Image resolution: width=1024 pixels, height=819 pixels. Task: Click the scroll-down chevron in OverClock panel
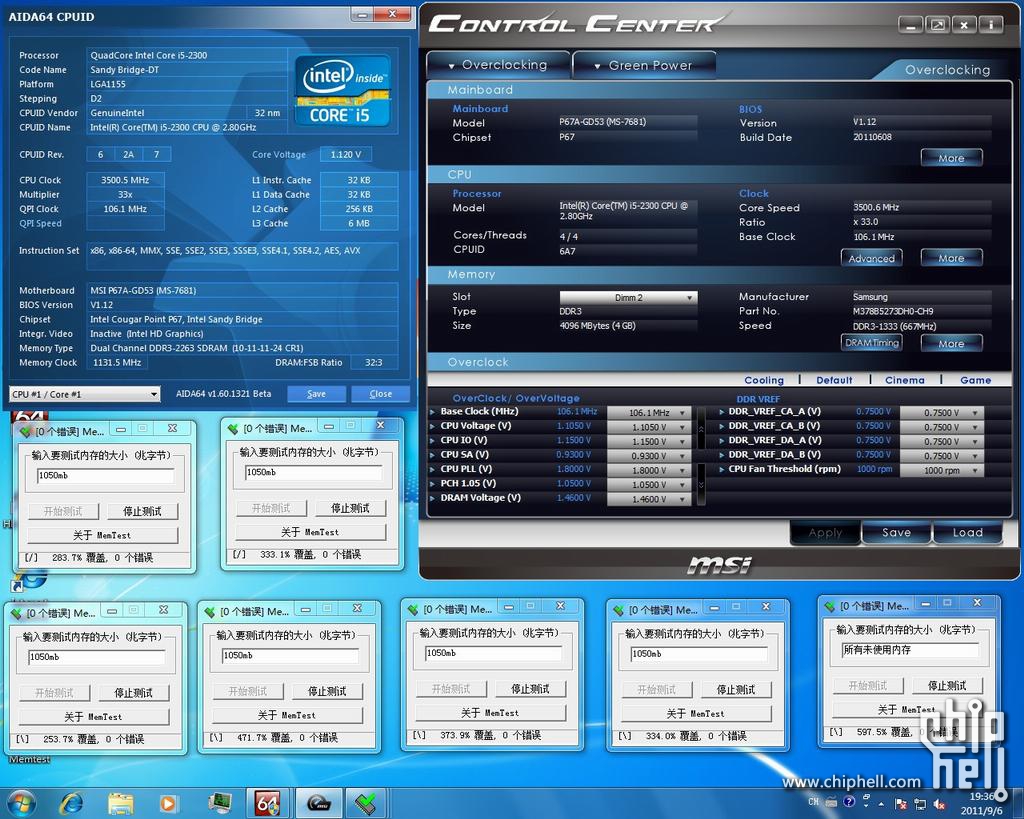701,485
